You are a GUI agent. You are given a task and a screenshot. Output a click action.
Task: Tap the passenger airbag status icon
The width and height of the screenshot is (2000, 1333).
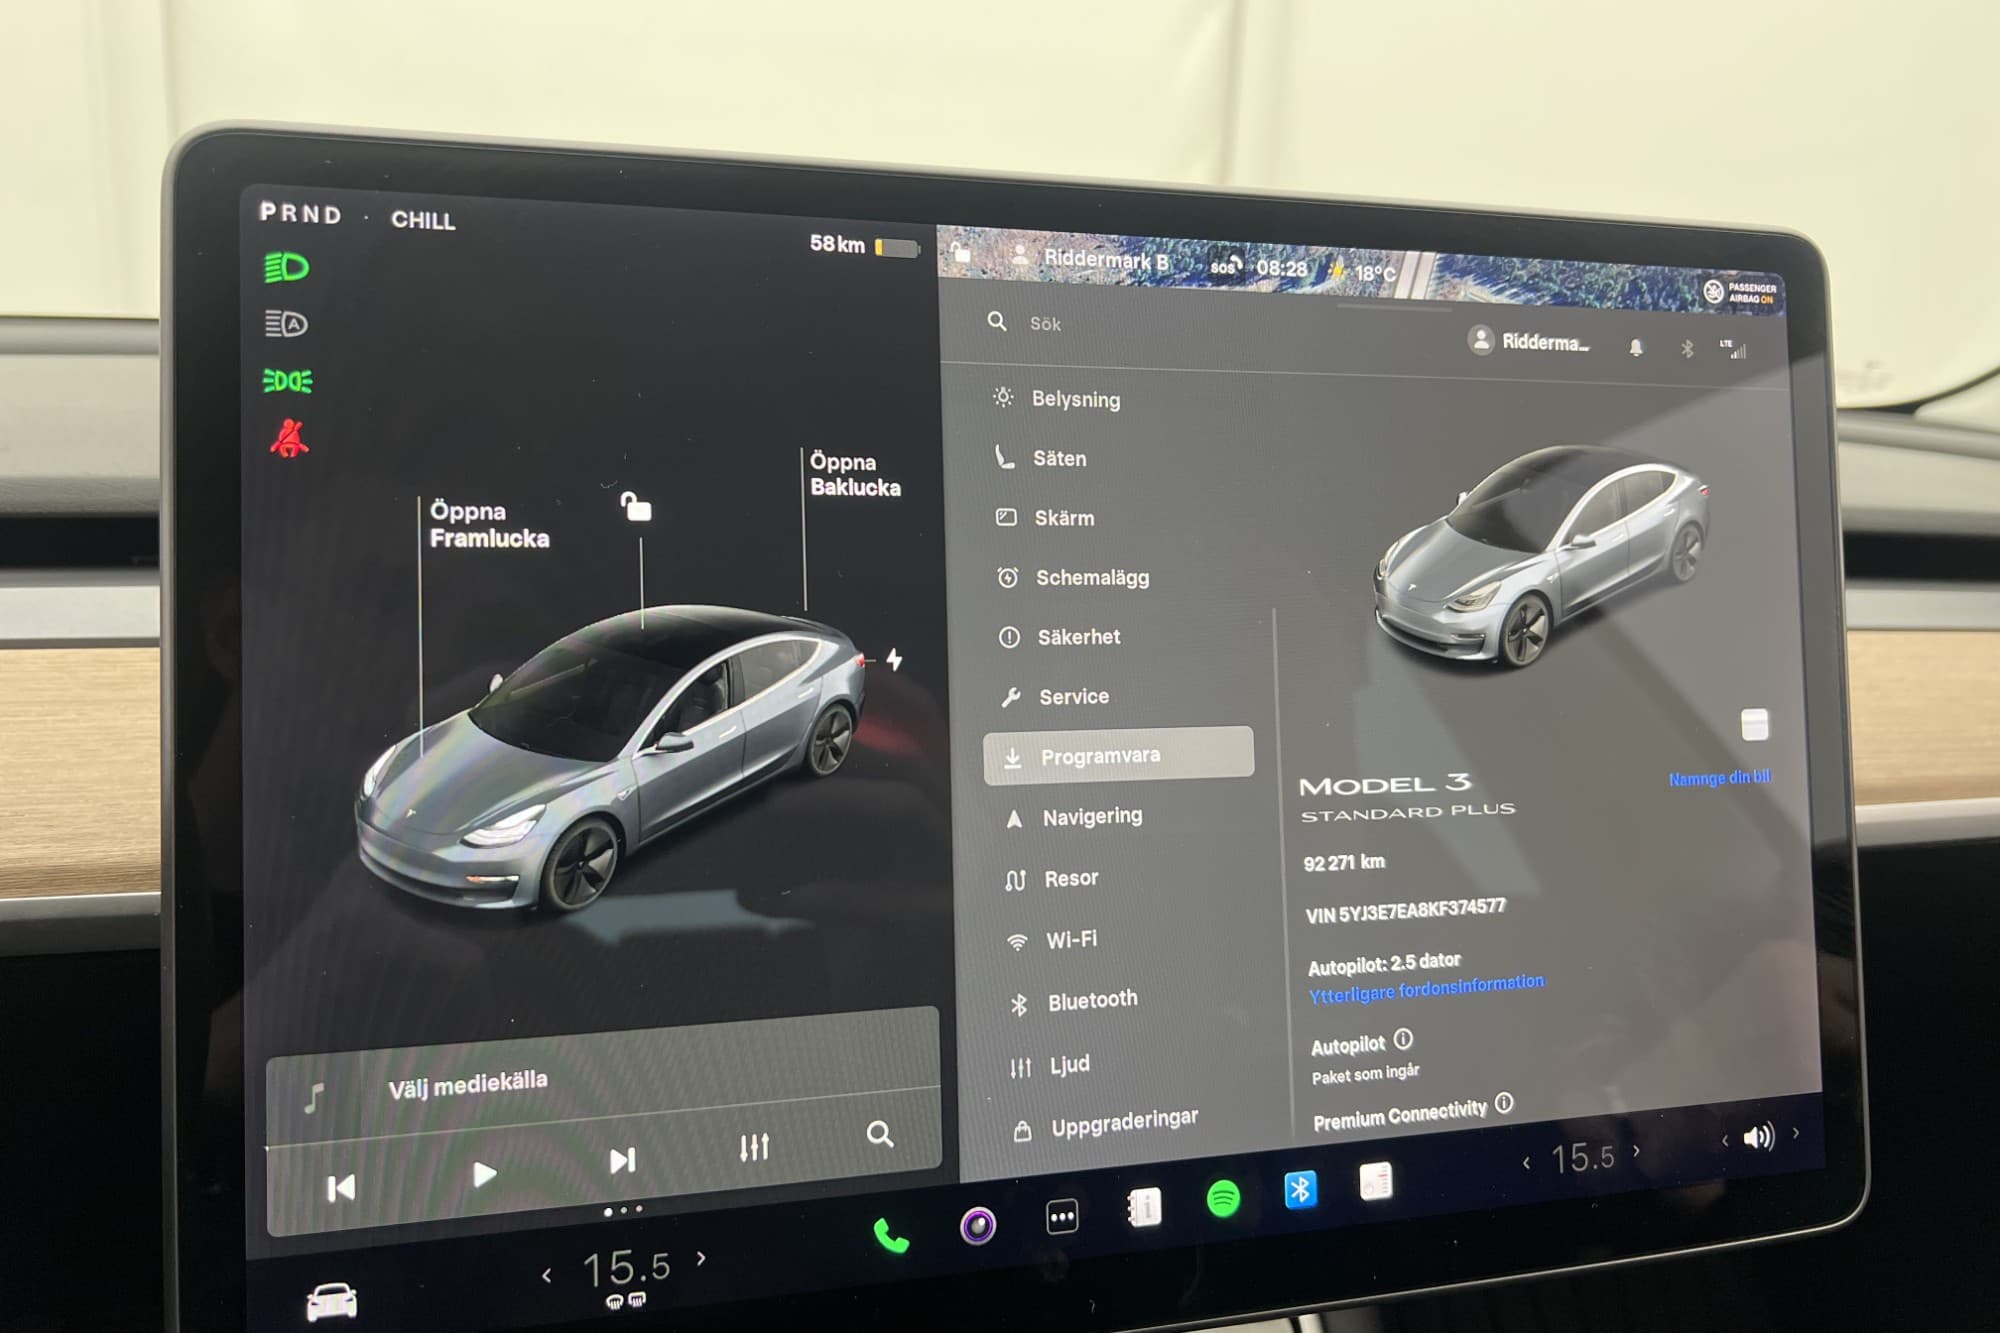[1740, 292]
